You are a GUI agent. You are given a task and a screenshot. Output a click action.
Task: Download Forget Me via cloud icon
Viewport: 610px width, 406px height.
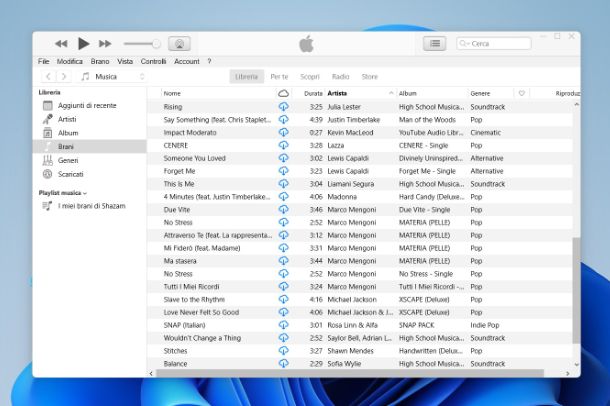pos(284,171)
